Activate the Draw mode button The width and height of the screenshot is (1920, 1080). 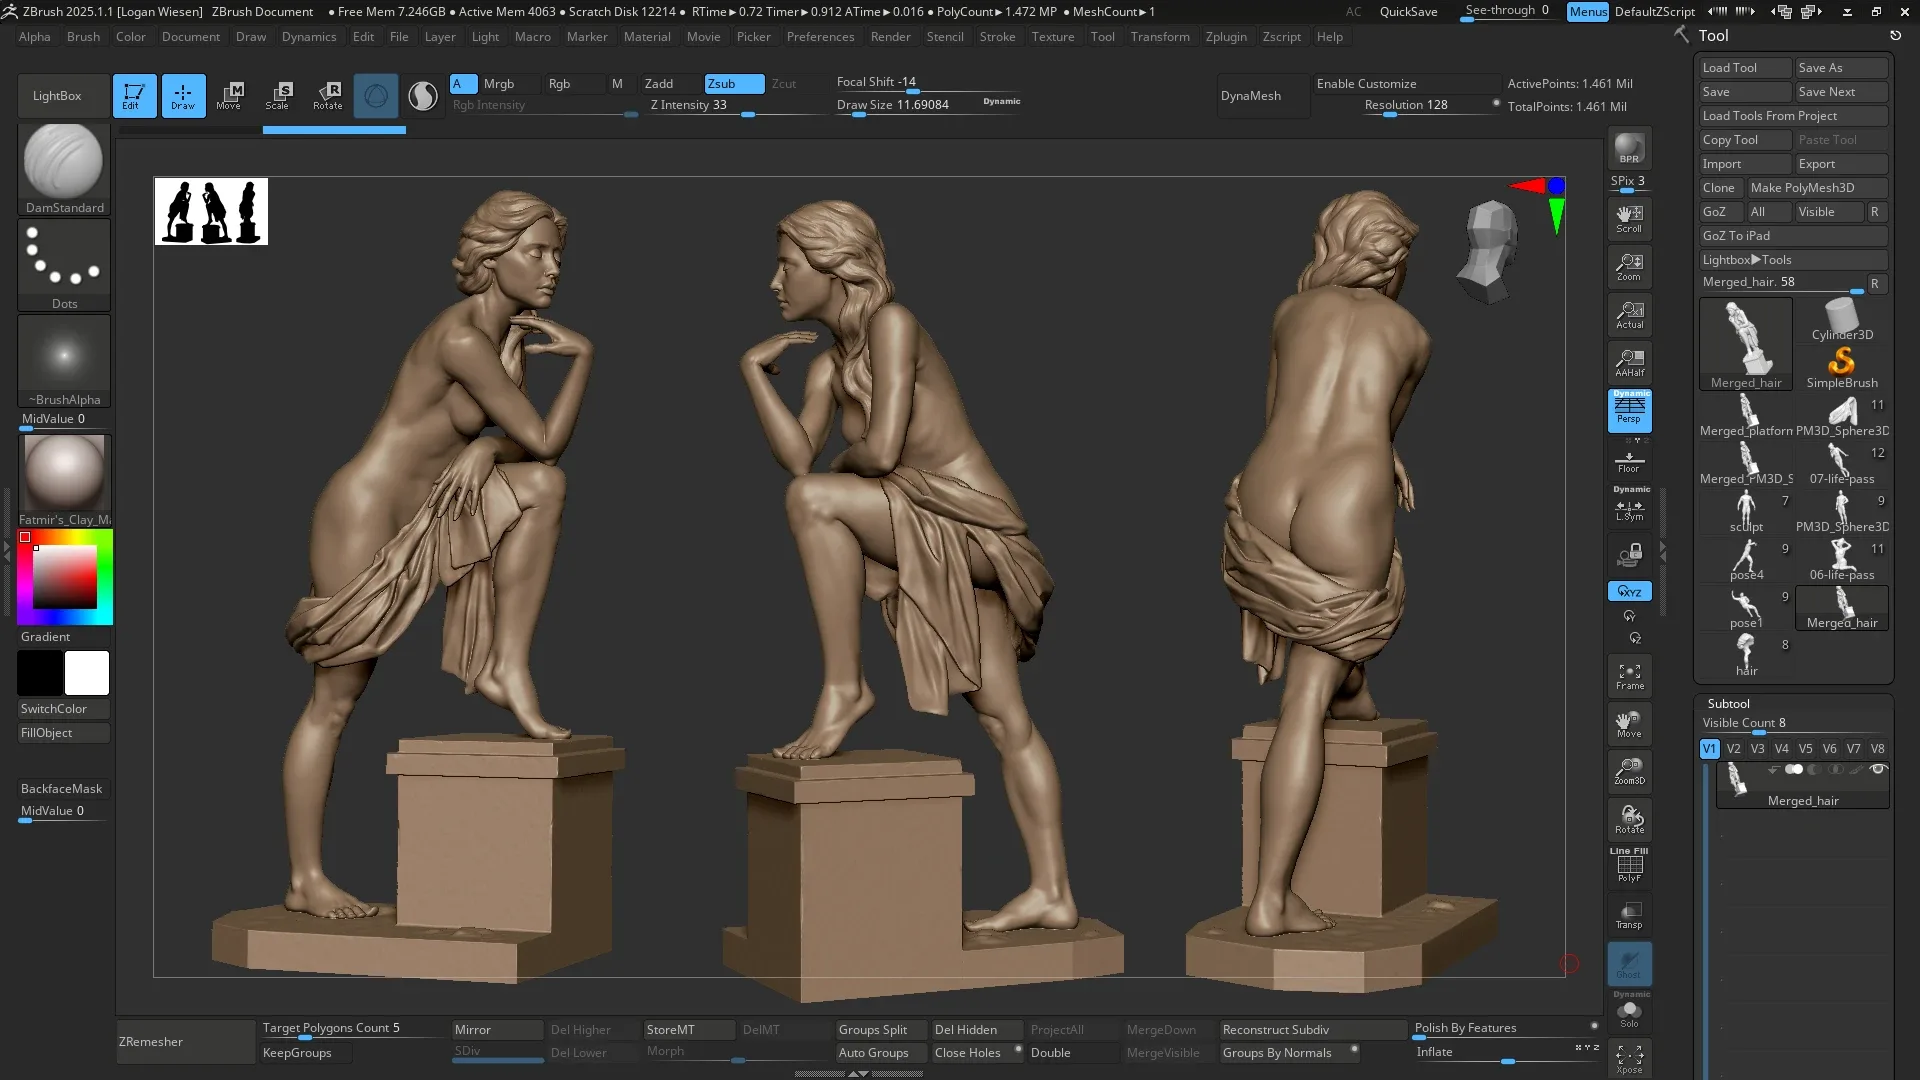(183, 96)
